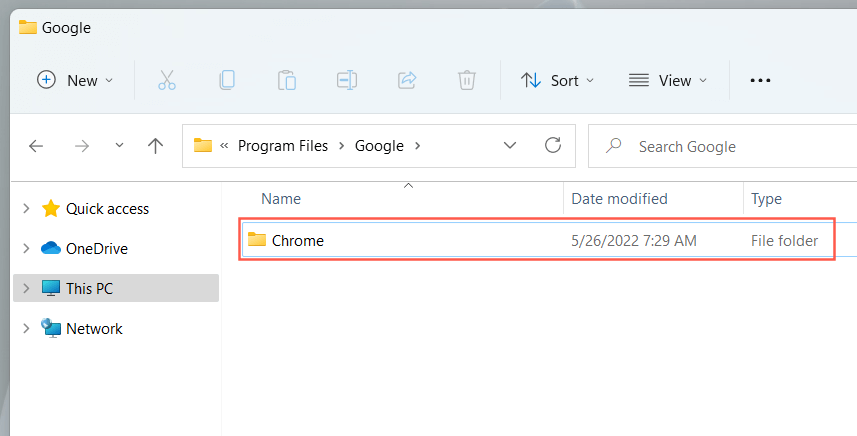Open the See more ellipsis menu
Image resolution: width=857 pixels, height=436 pixels.
pyautogui.click(x=760, y=81)
